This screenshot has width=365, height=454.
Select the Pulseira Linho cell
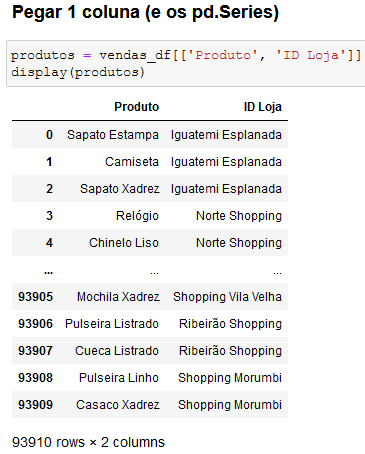coord(119,378)
